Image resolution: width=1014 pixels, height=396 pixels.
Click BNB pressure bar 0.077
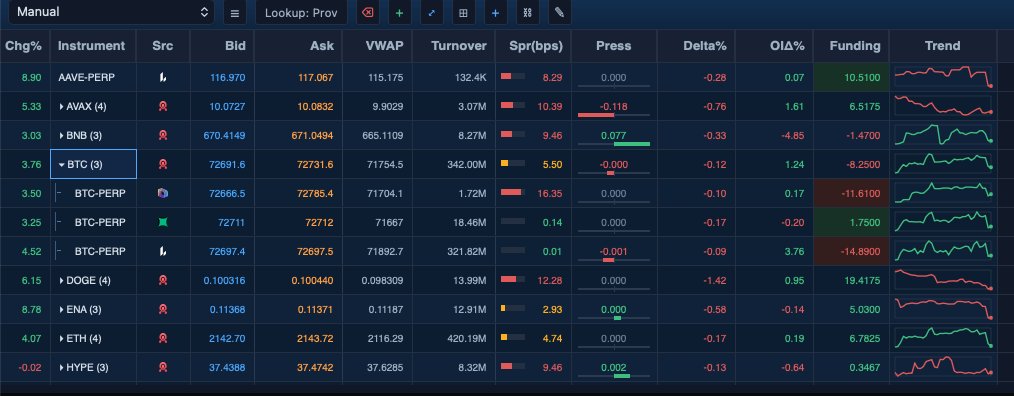click(x=613, y=144)
